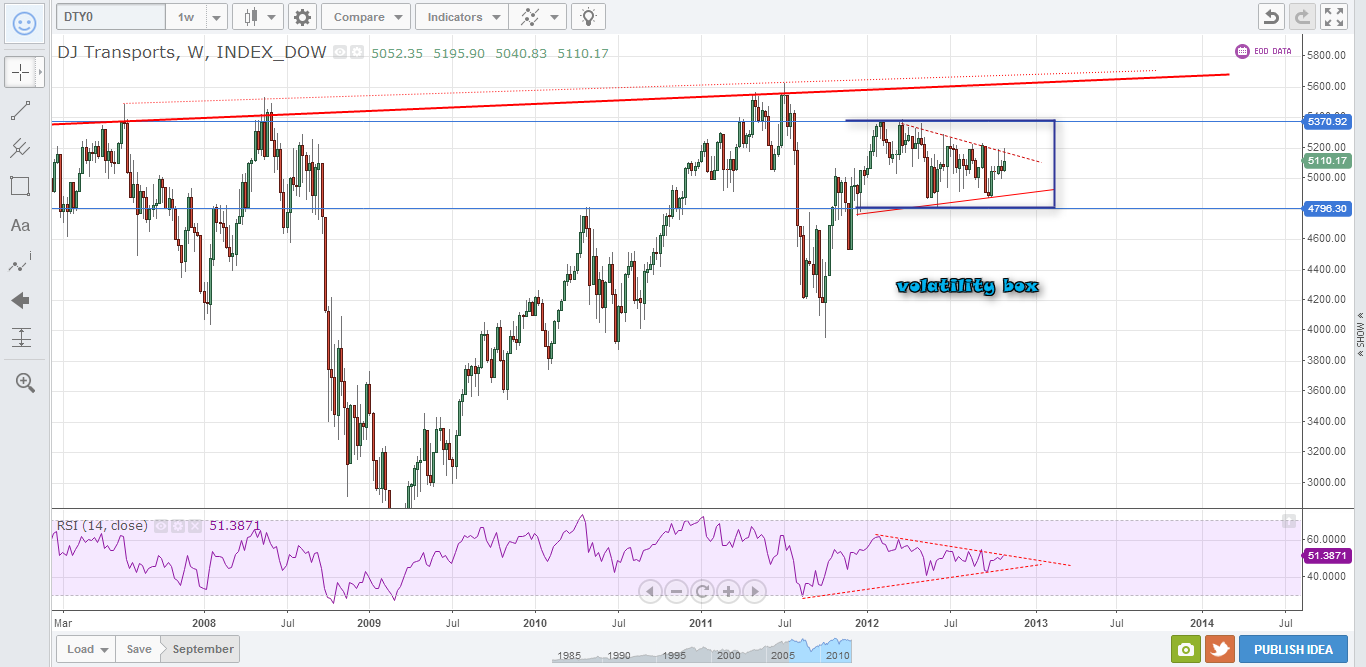Open the Compare dropdown
This screenshot has height=667, width=1366.
(366, 17)
